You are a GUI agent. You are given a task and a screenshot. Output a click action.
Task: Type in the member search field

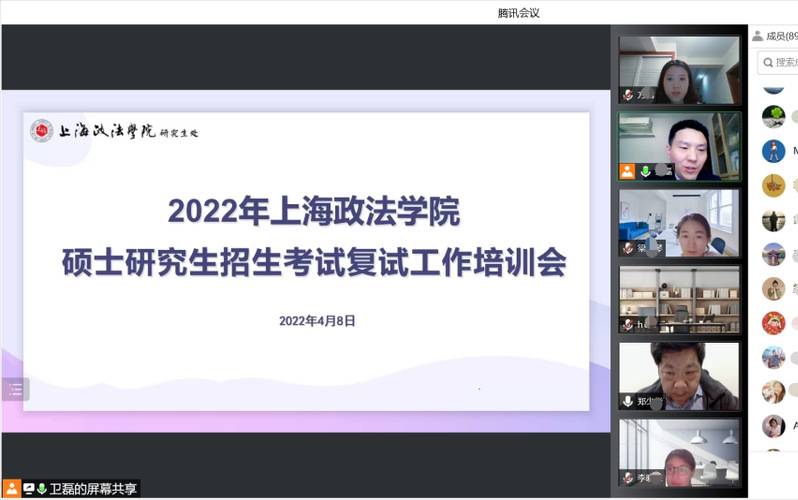point(785,62)
